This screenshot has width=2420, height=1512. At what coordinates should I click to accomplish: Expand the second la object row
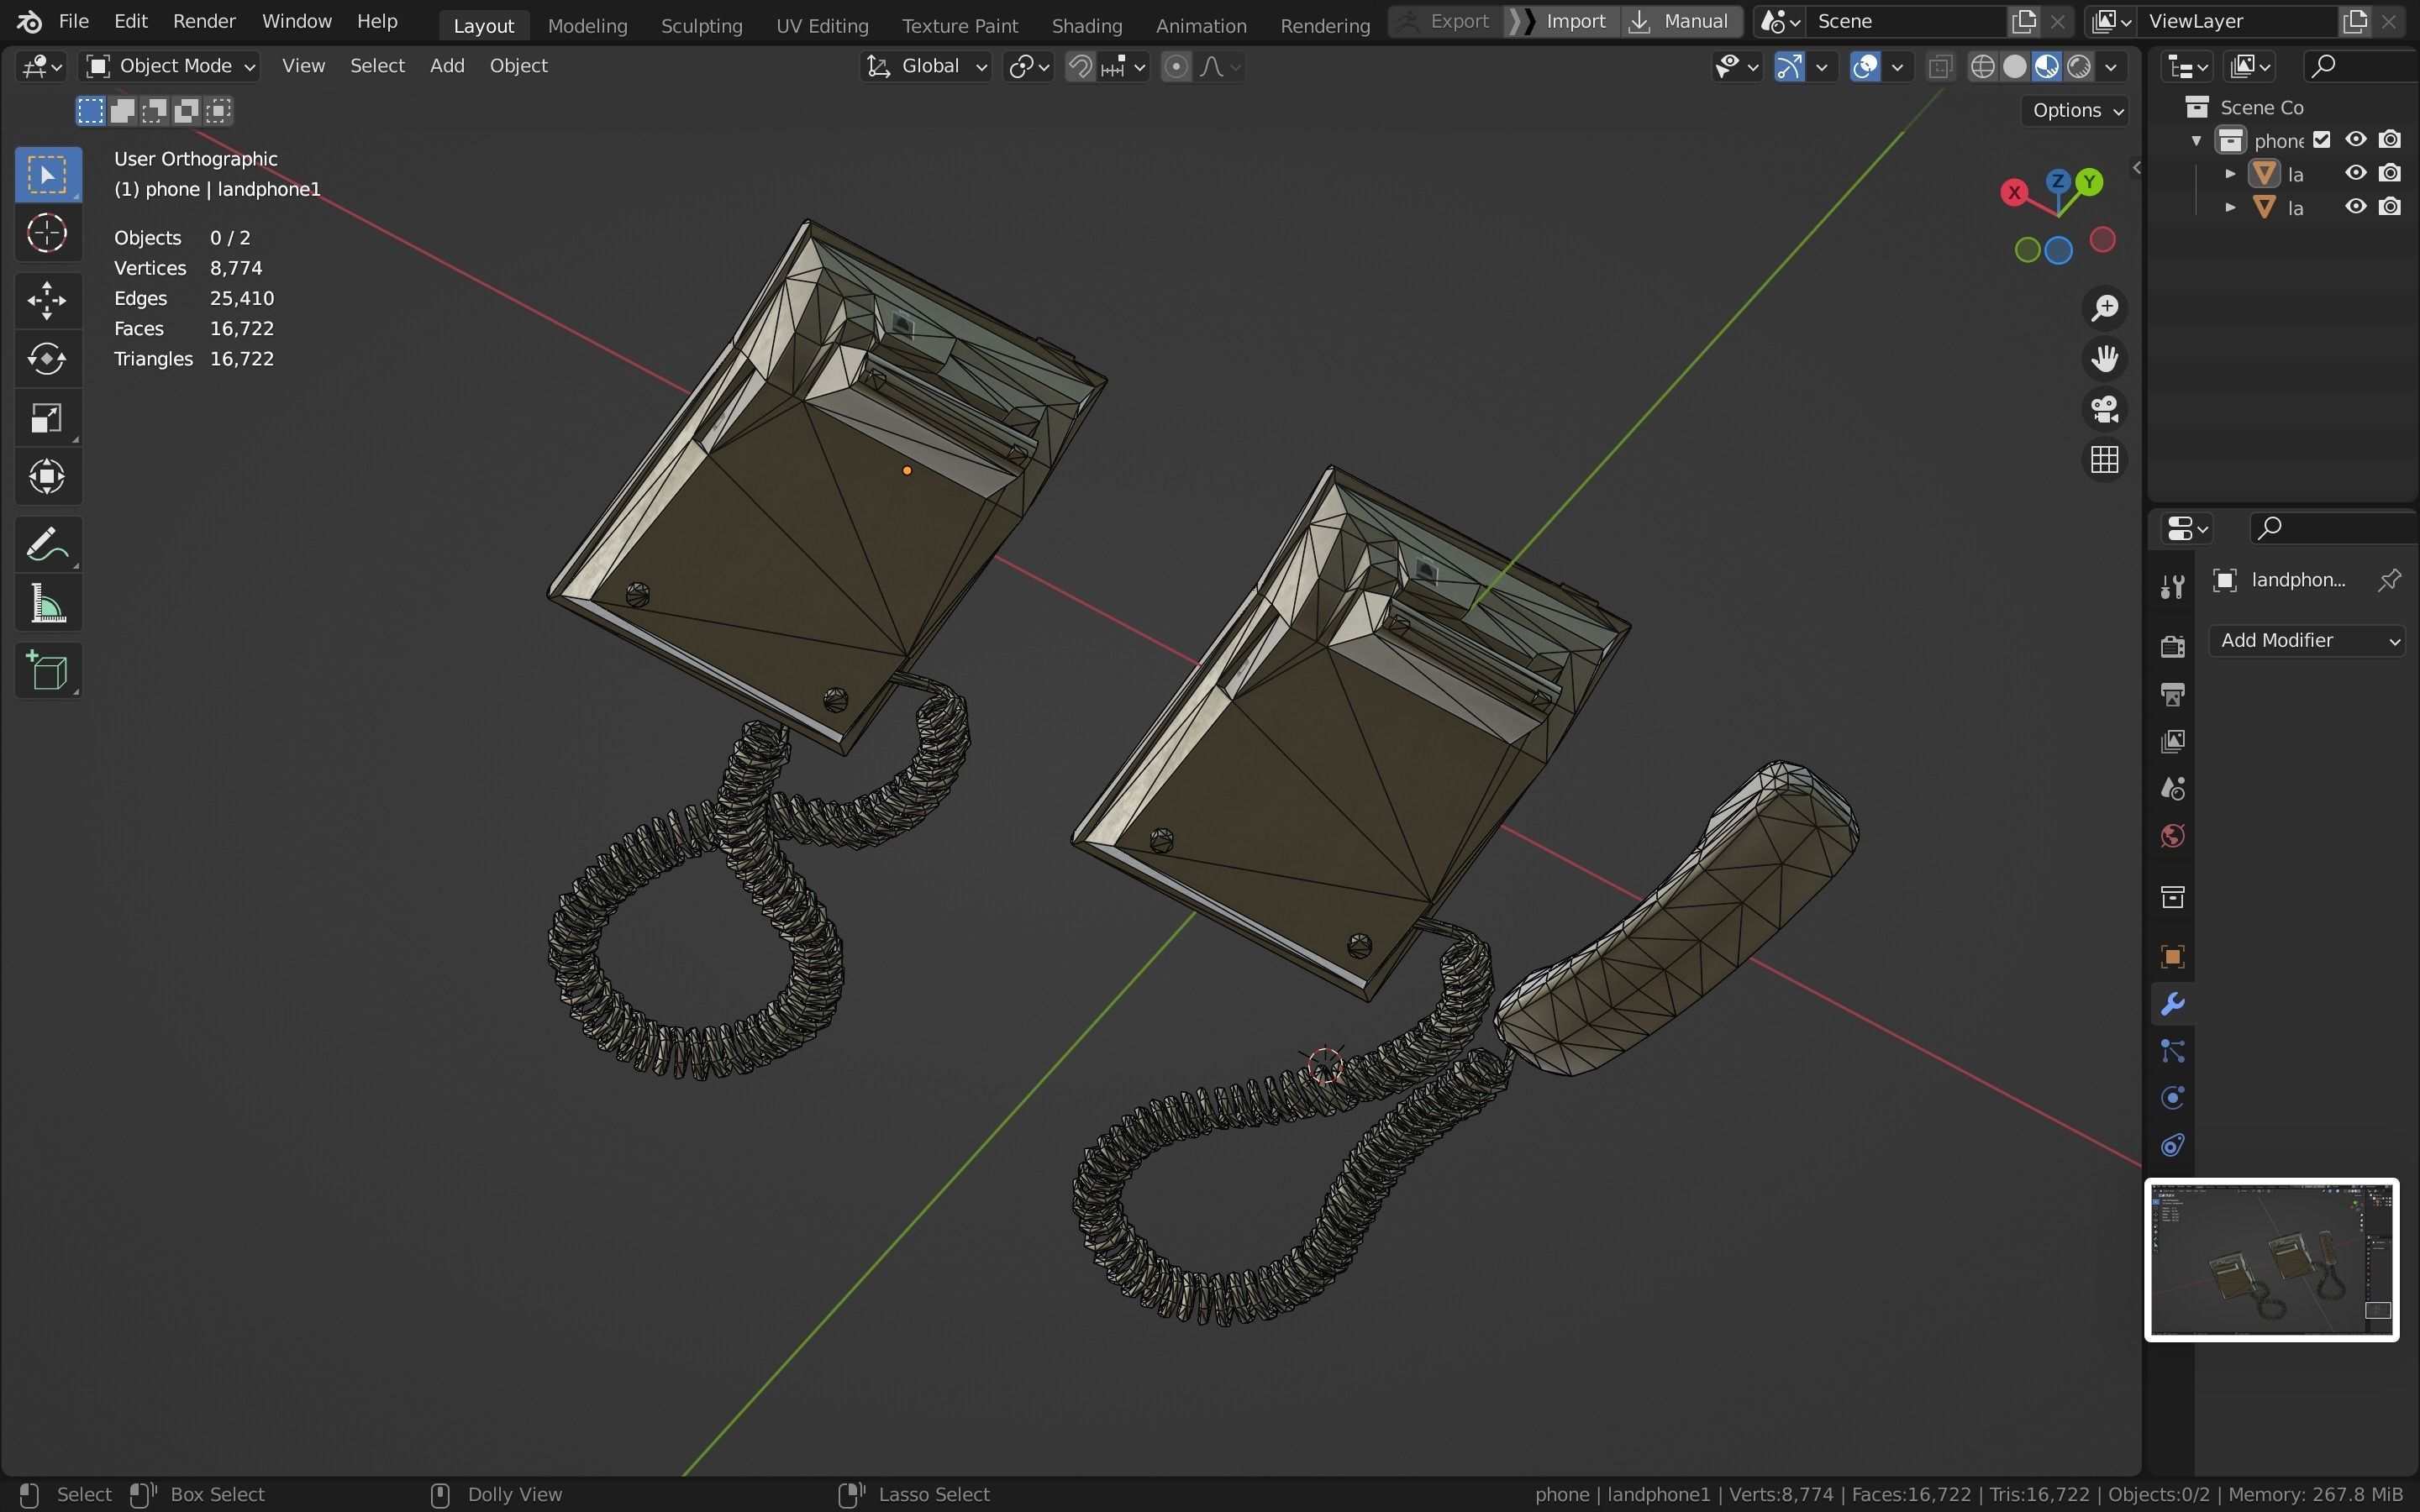tap(2230, 207)
